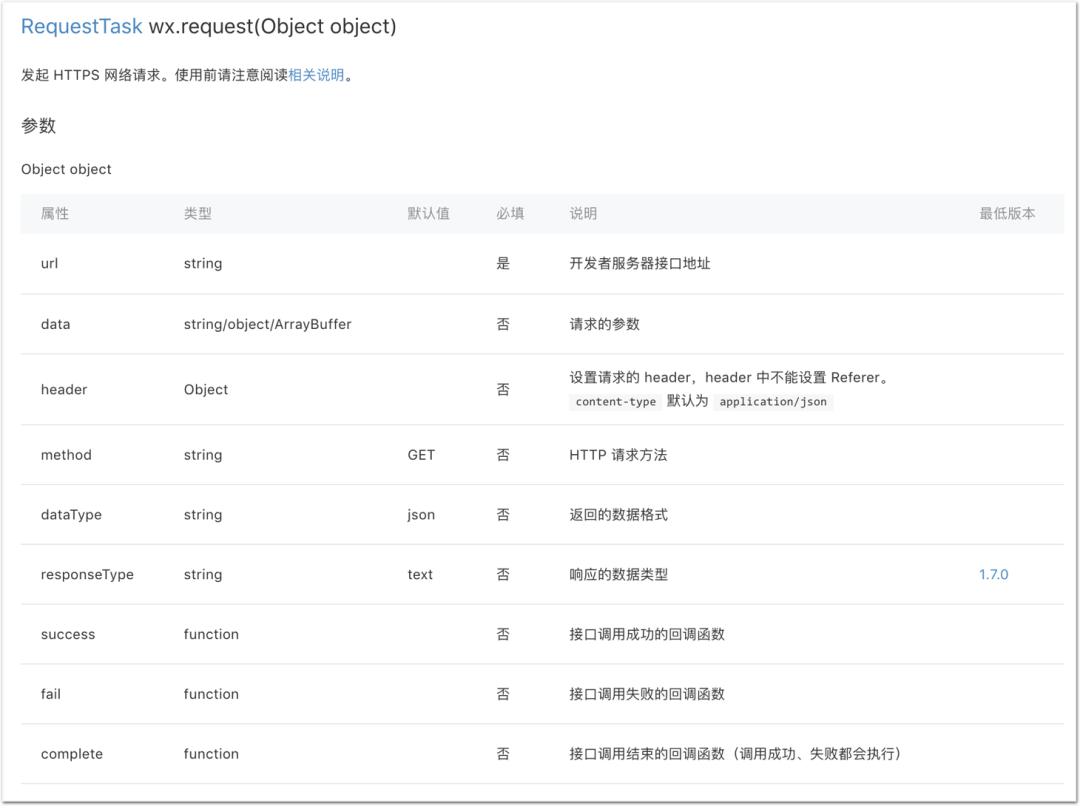Screen dimensions: 1080x806
Task: Open the 1.7.0 version link for responseType
Action: click(992, 574)
